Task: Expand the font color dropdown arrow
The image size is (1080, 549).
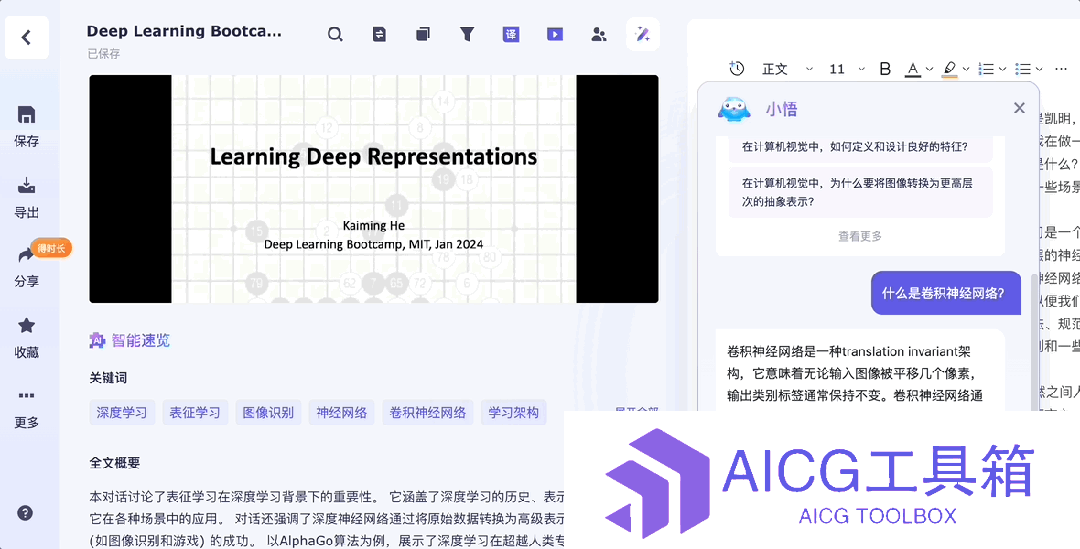Action: click(929, 69)
